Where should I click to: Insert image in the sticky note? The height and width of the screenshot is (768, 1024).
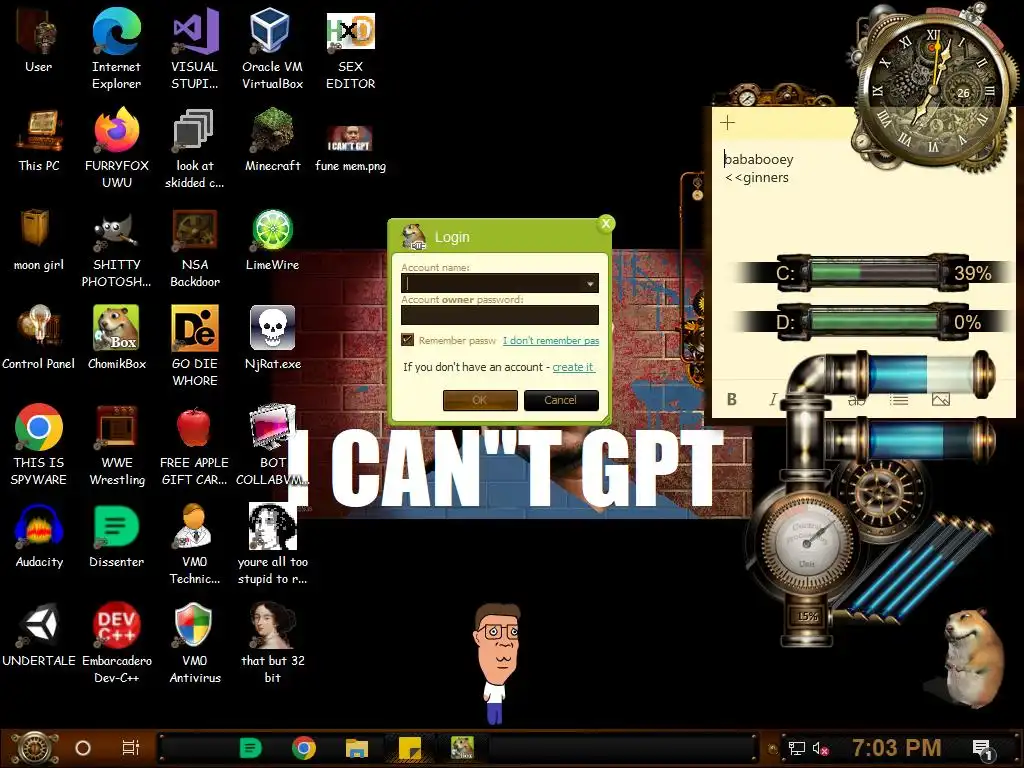pyautogui.click(x=940, y=399)
